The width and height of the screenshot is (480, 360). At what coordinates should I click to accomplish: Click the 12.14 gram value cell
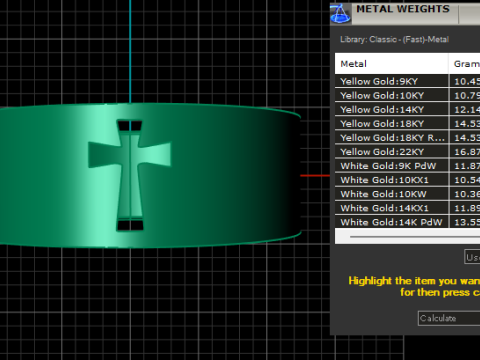point(465,109)
